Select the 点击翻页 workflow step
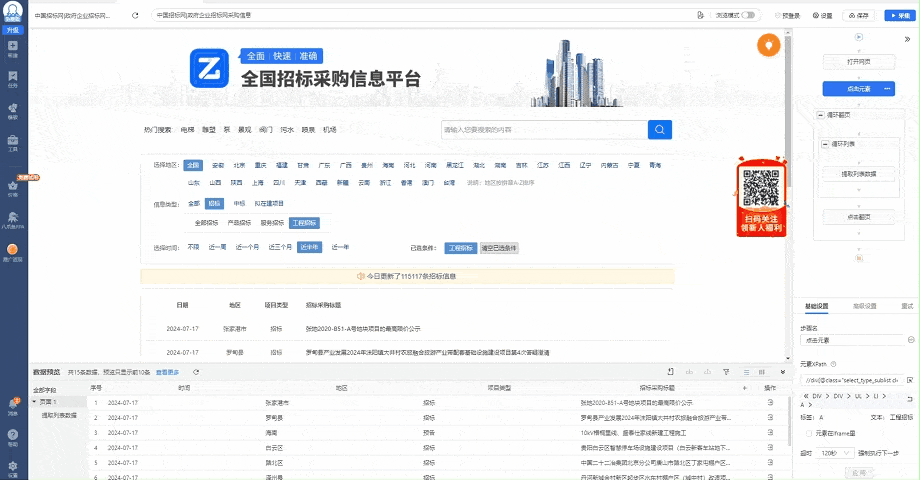 pyautogui.click(x=858, y=217)
